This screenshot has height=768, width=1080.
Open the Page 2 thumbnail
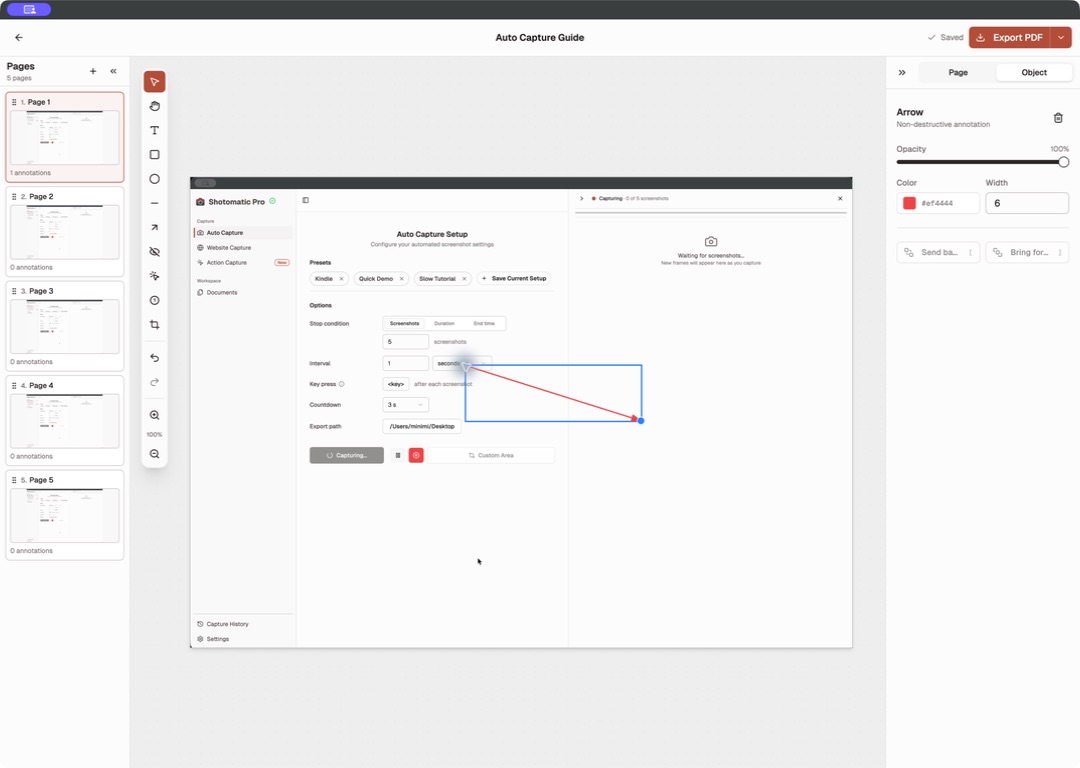click(65, 232)
